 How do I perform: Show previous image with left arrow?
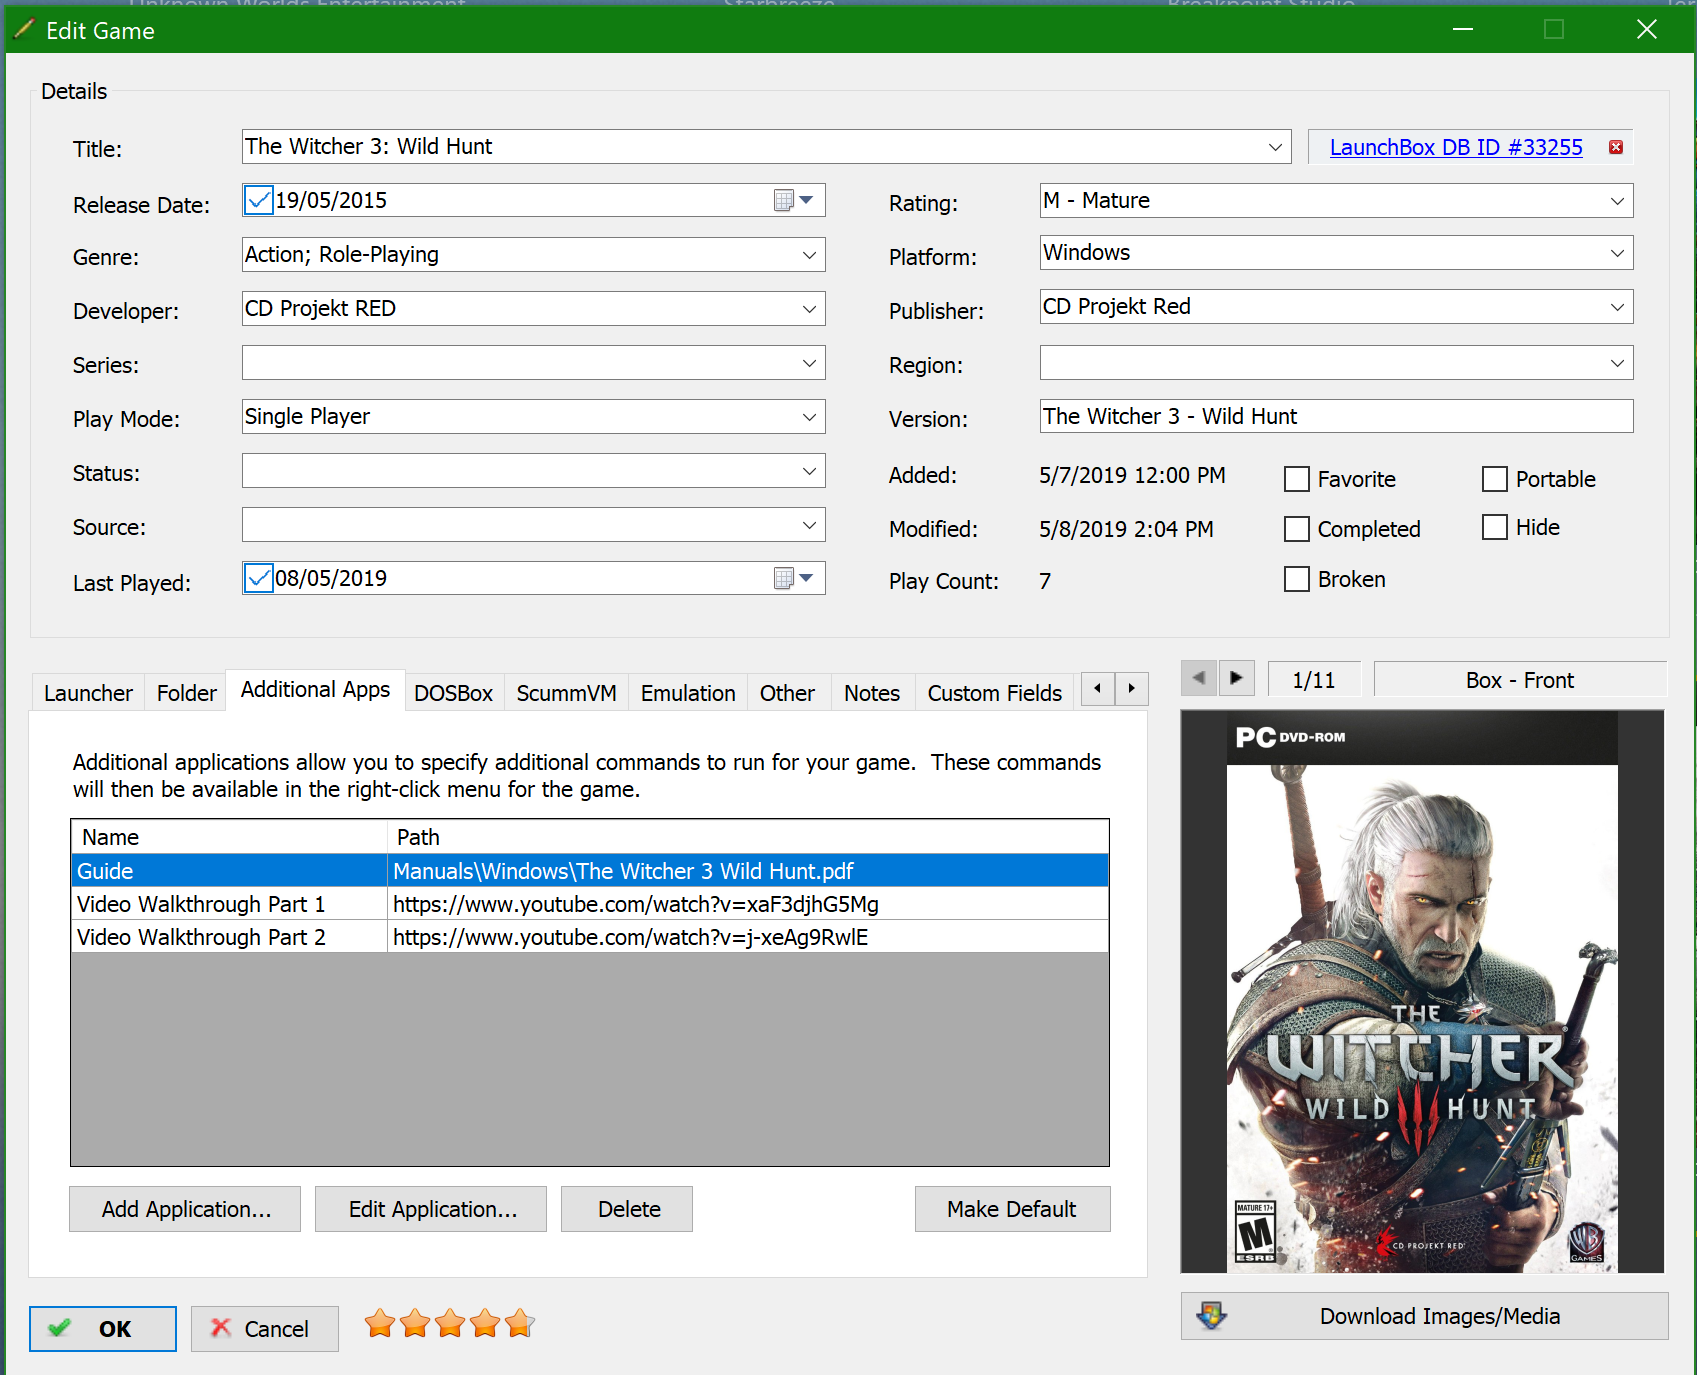[1199, 678]
